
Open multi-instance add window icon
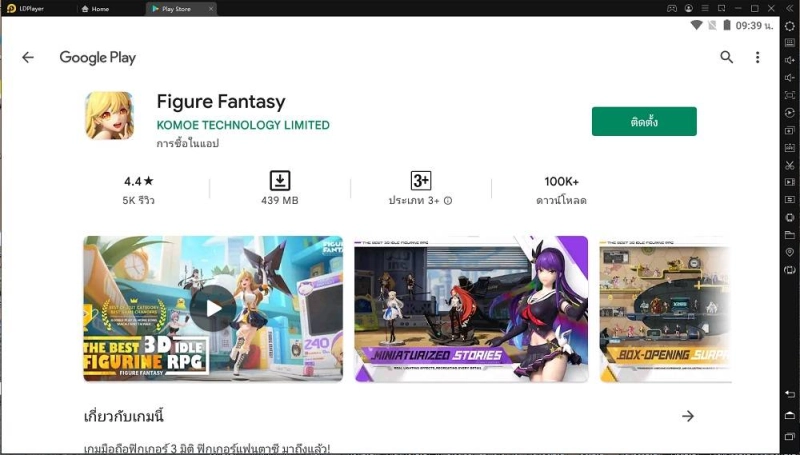[x=789, y=130]
